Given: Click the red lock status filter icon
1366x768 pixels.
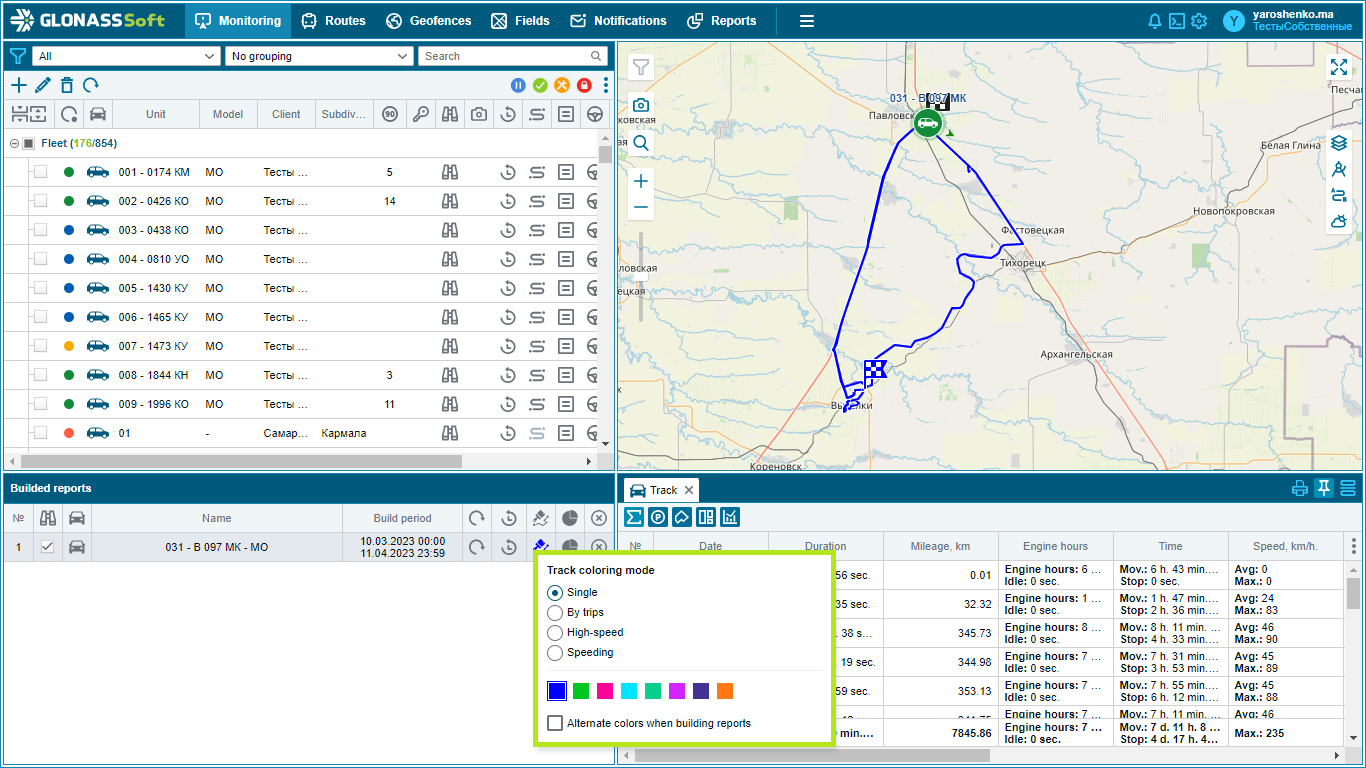Looking at the screenshot, I should (x=584, y=86).
